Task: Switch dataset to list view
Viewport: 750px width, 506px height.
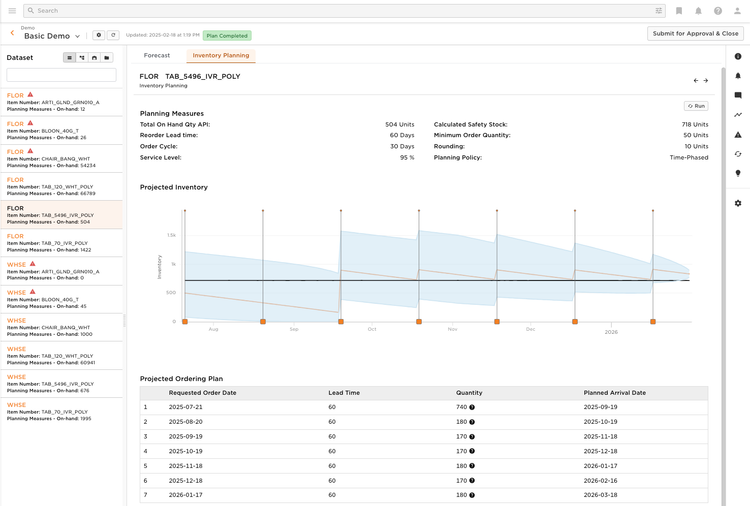Action: (x=69, y=58)
